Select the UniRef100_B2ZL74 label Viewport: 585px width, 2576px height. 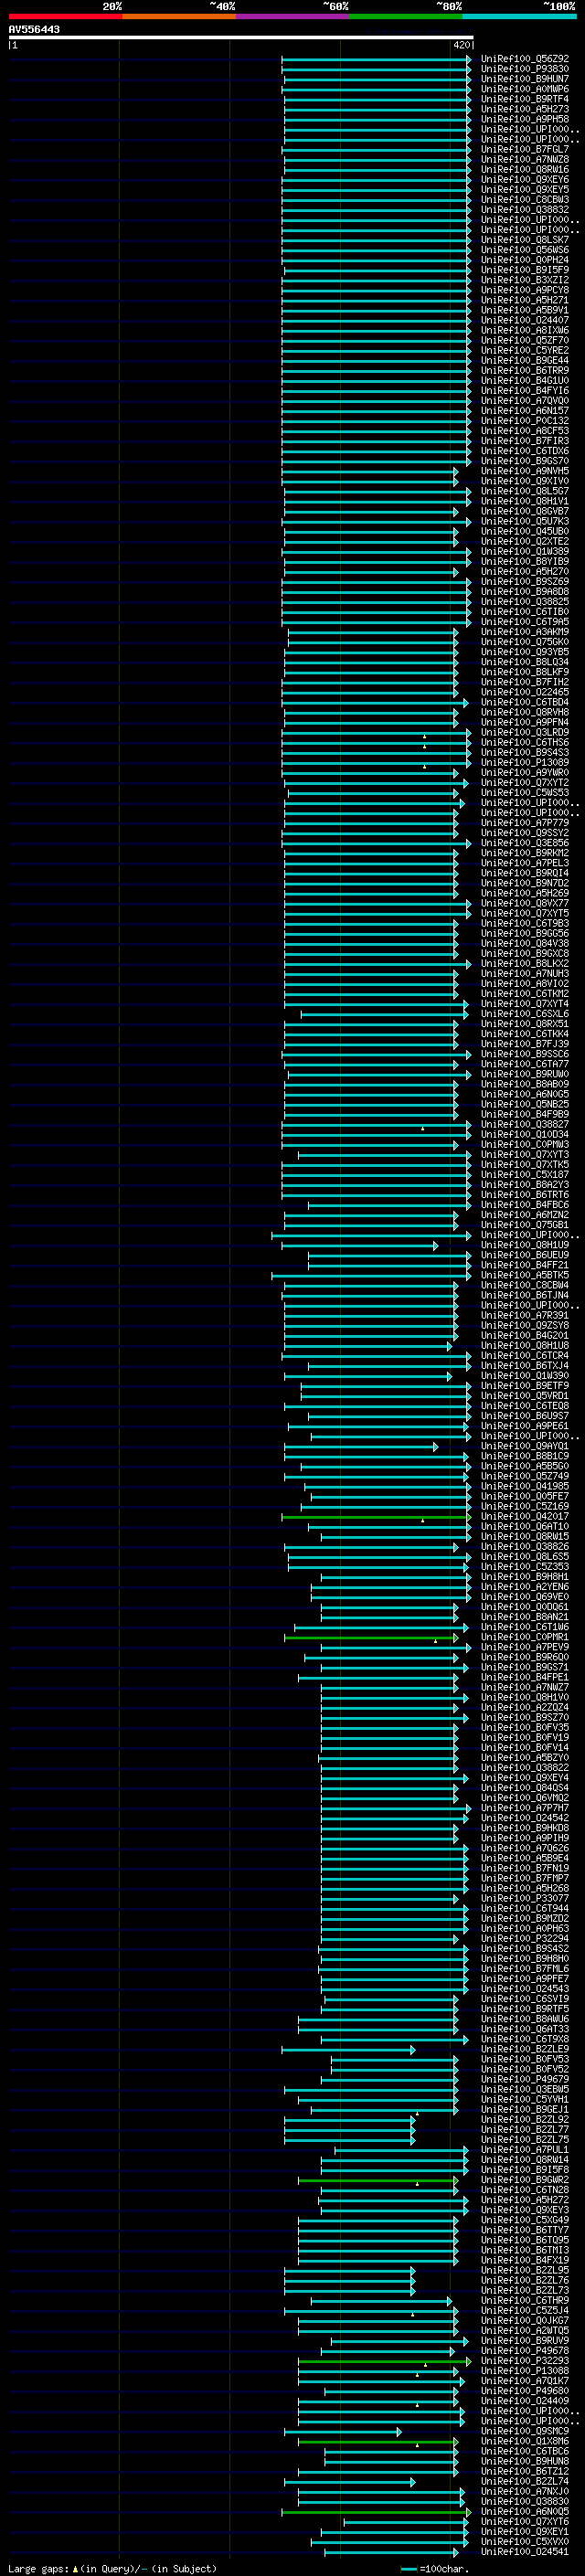[525, 2481]
